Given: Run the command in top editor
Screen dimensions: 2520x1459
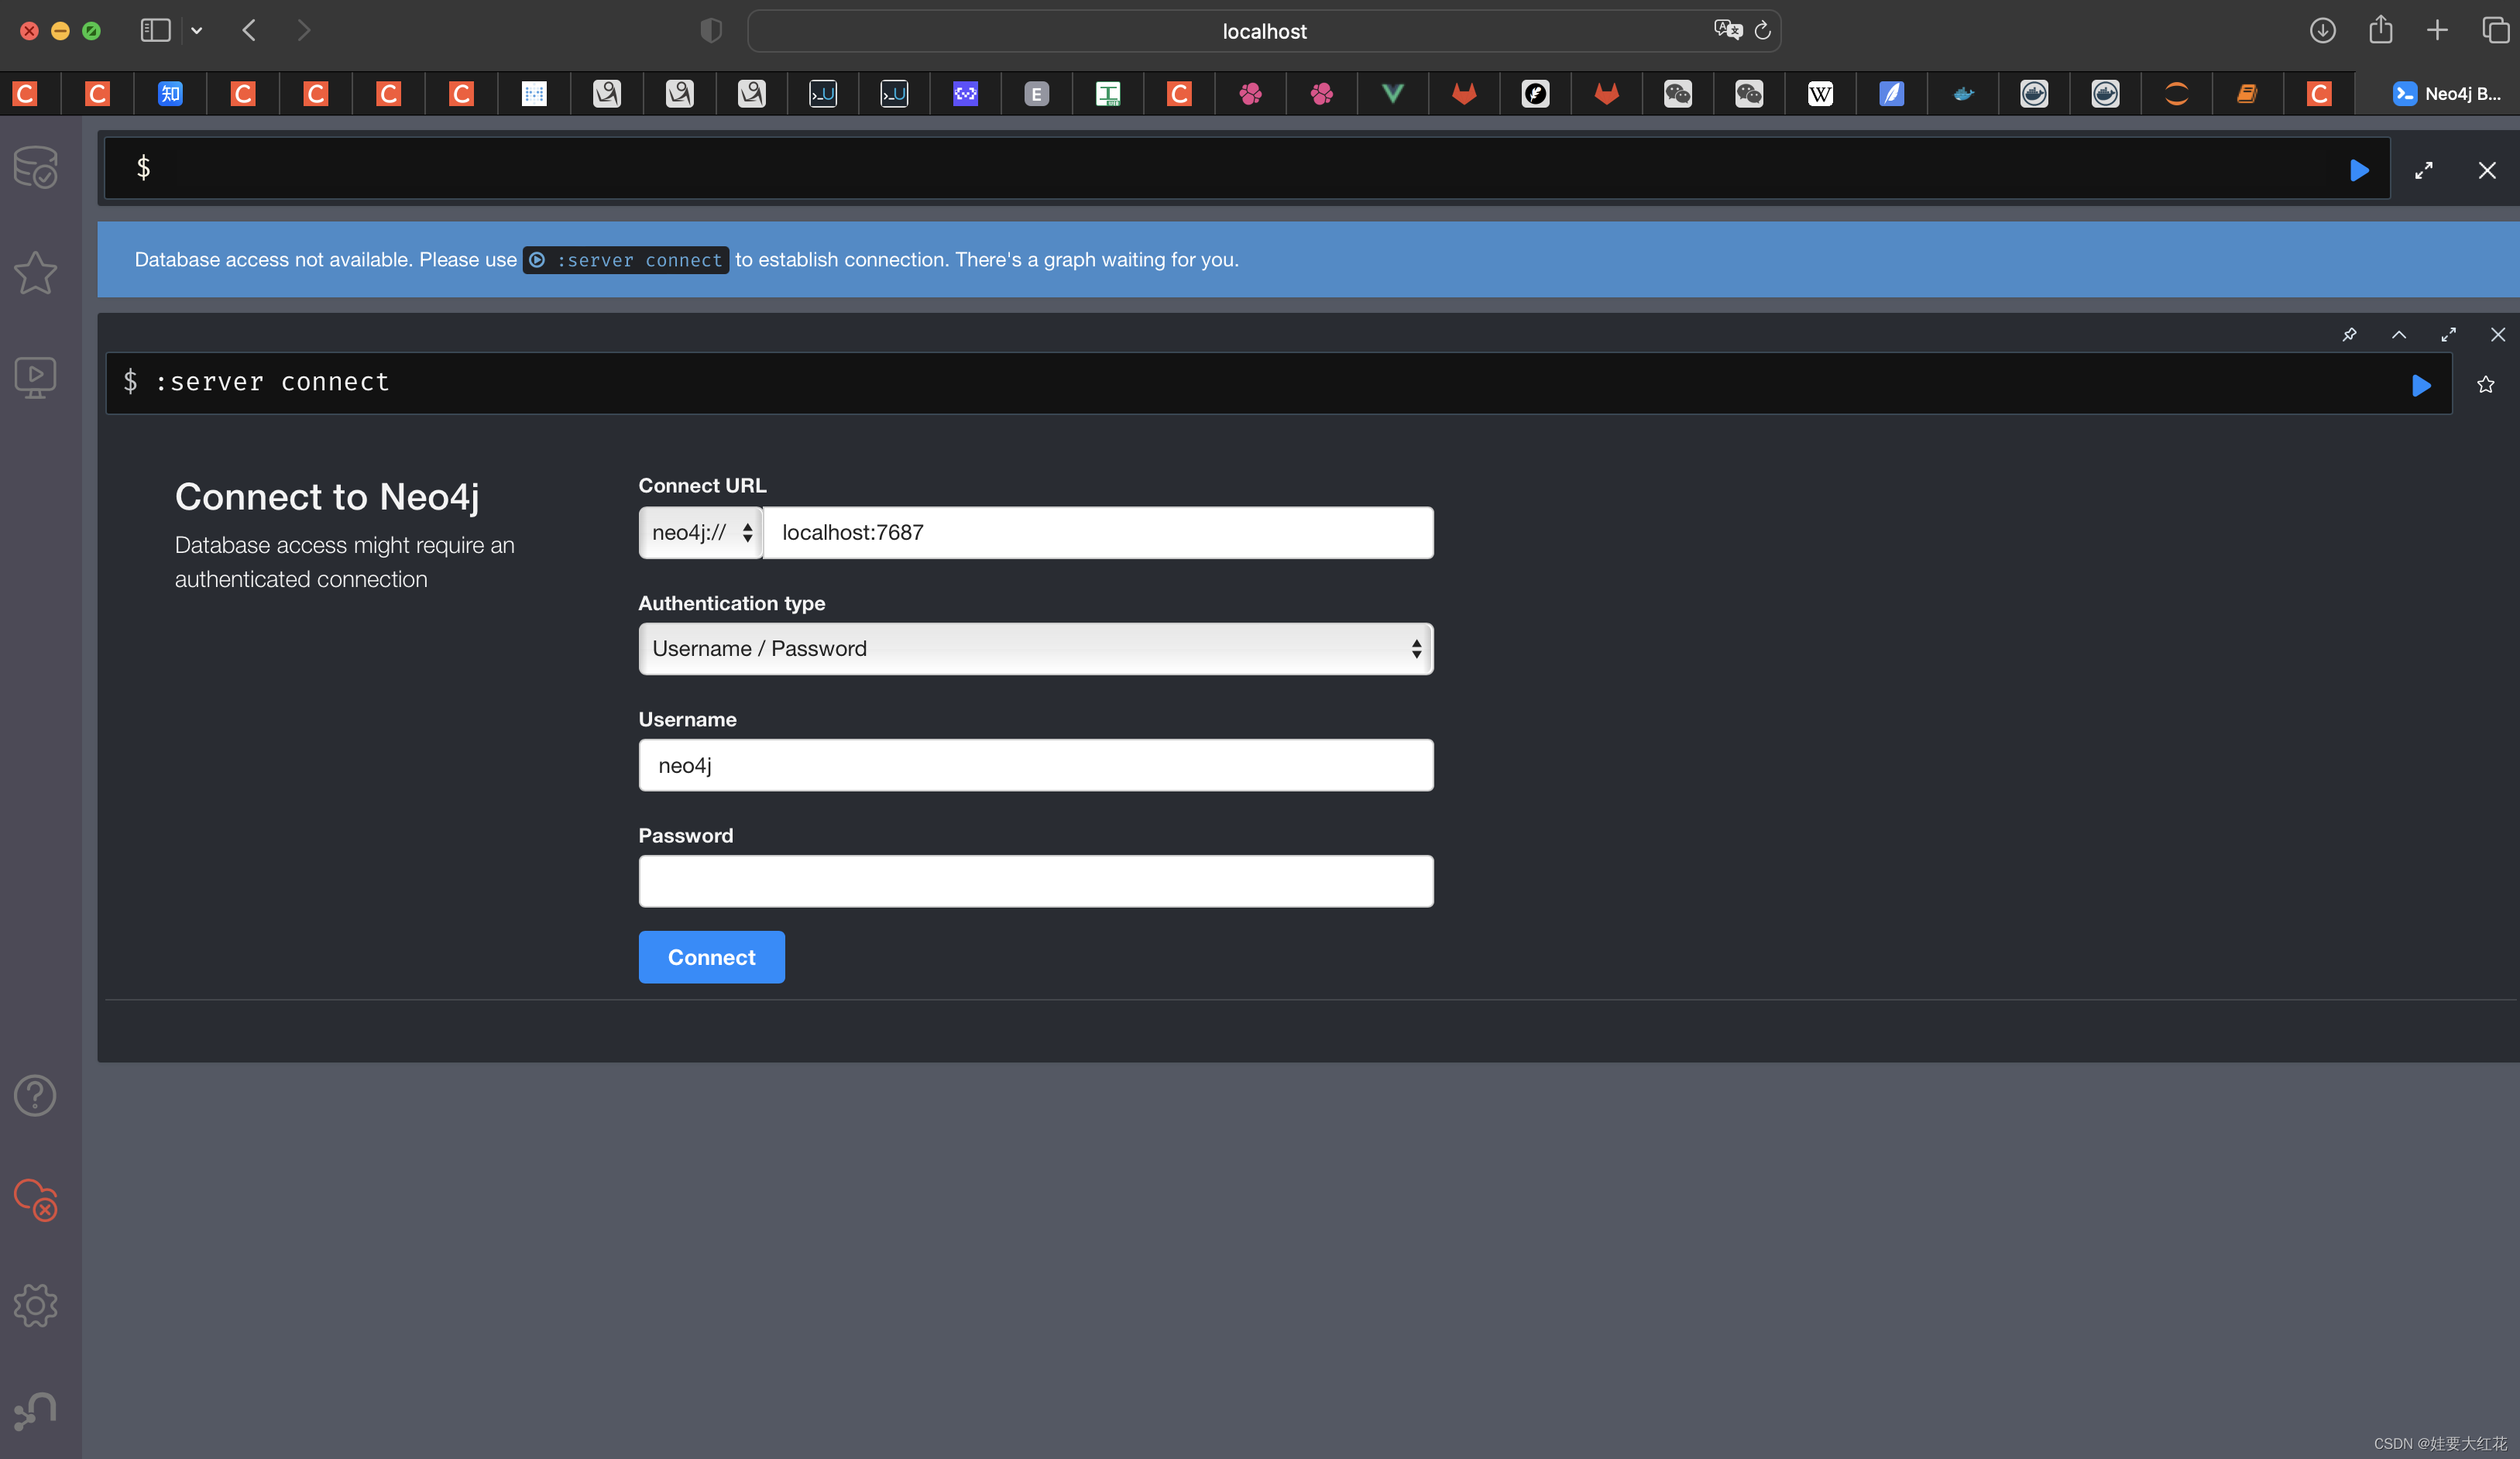Looking at the screenshot, I should [2359, 170].
